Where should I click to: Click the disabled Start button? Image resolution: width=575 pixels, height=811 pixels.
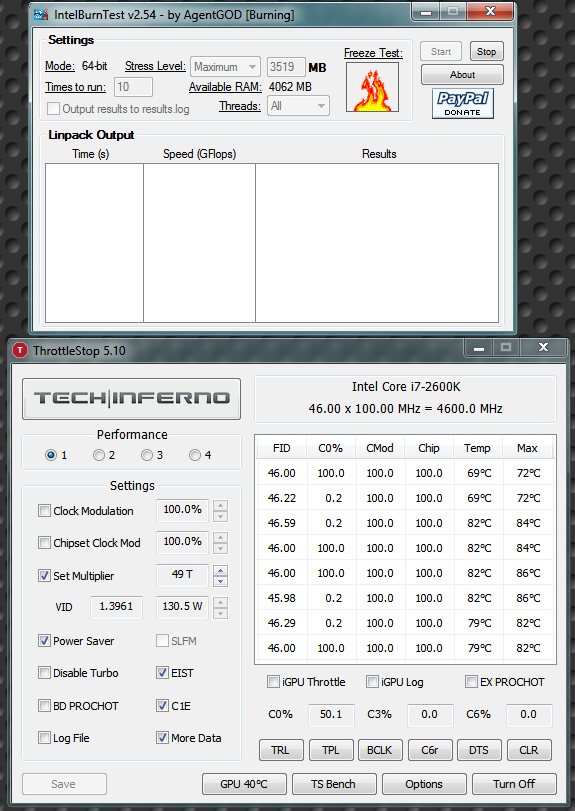click(x=441, y=52)
